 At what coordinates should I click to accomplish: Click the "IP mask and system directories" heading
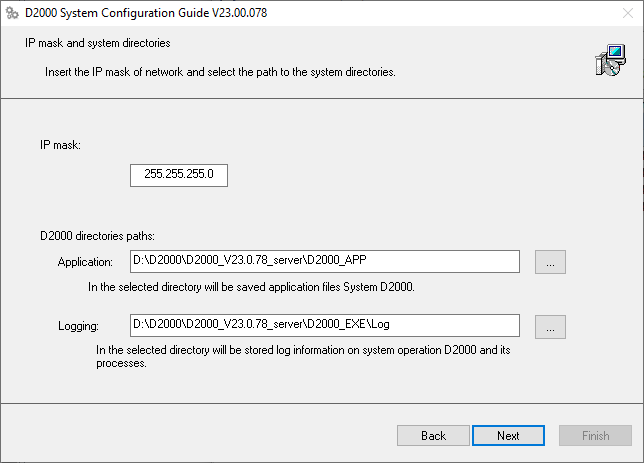coord(97,44)
